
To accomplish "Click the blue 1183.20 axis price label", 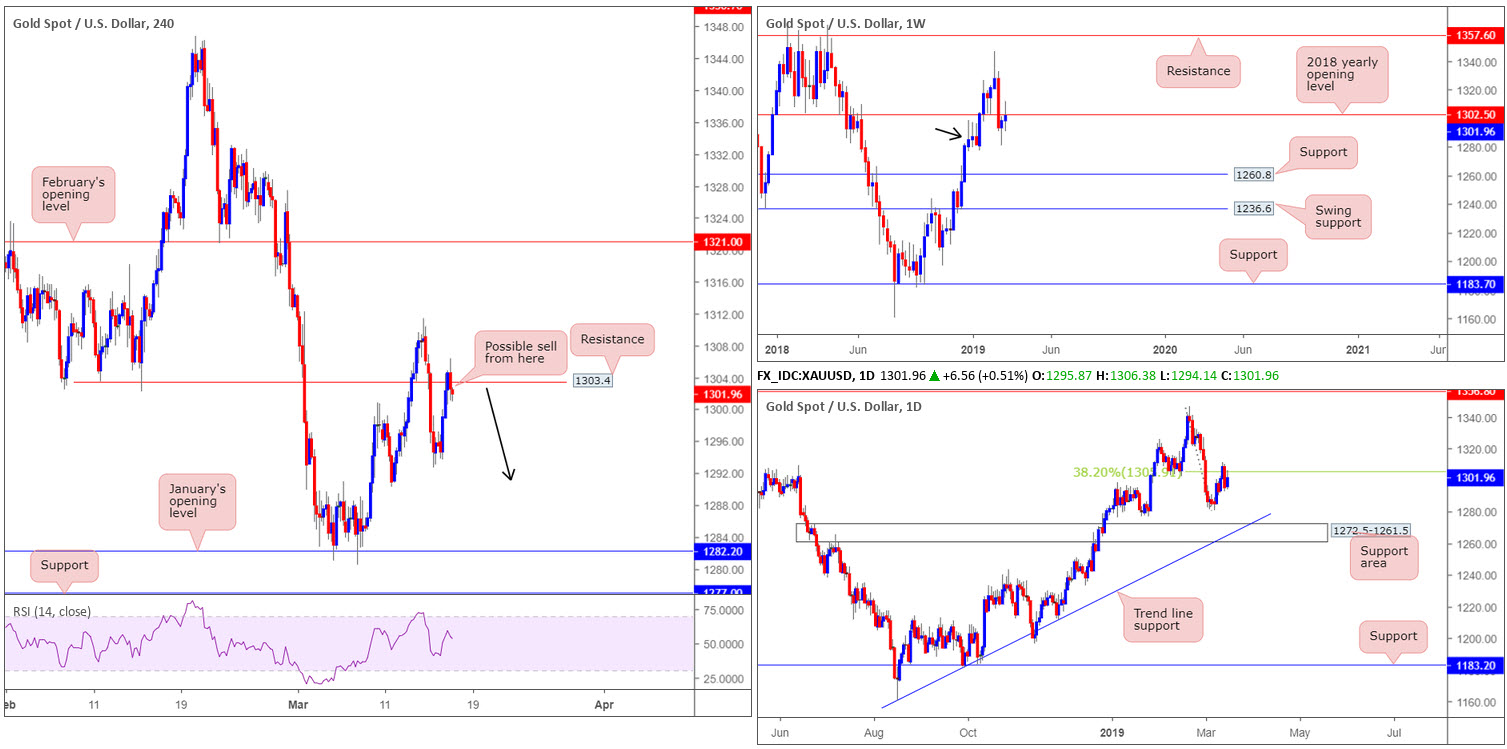I will pyautogui.click(x=1476, y=665).
